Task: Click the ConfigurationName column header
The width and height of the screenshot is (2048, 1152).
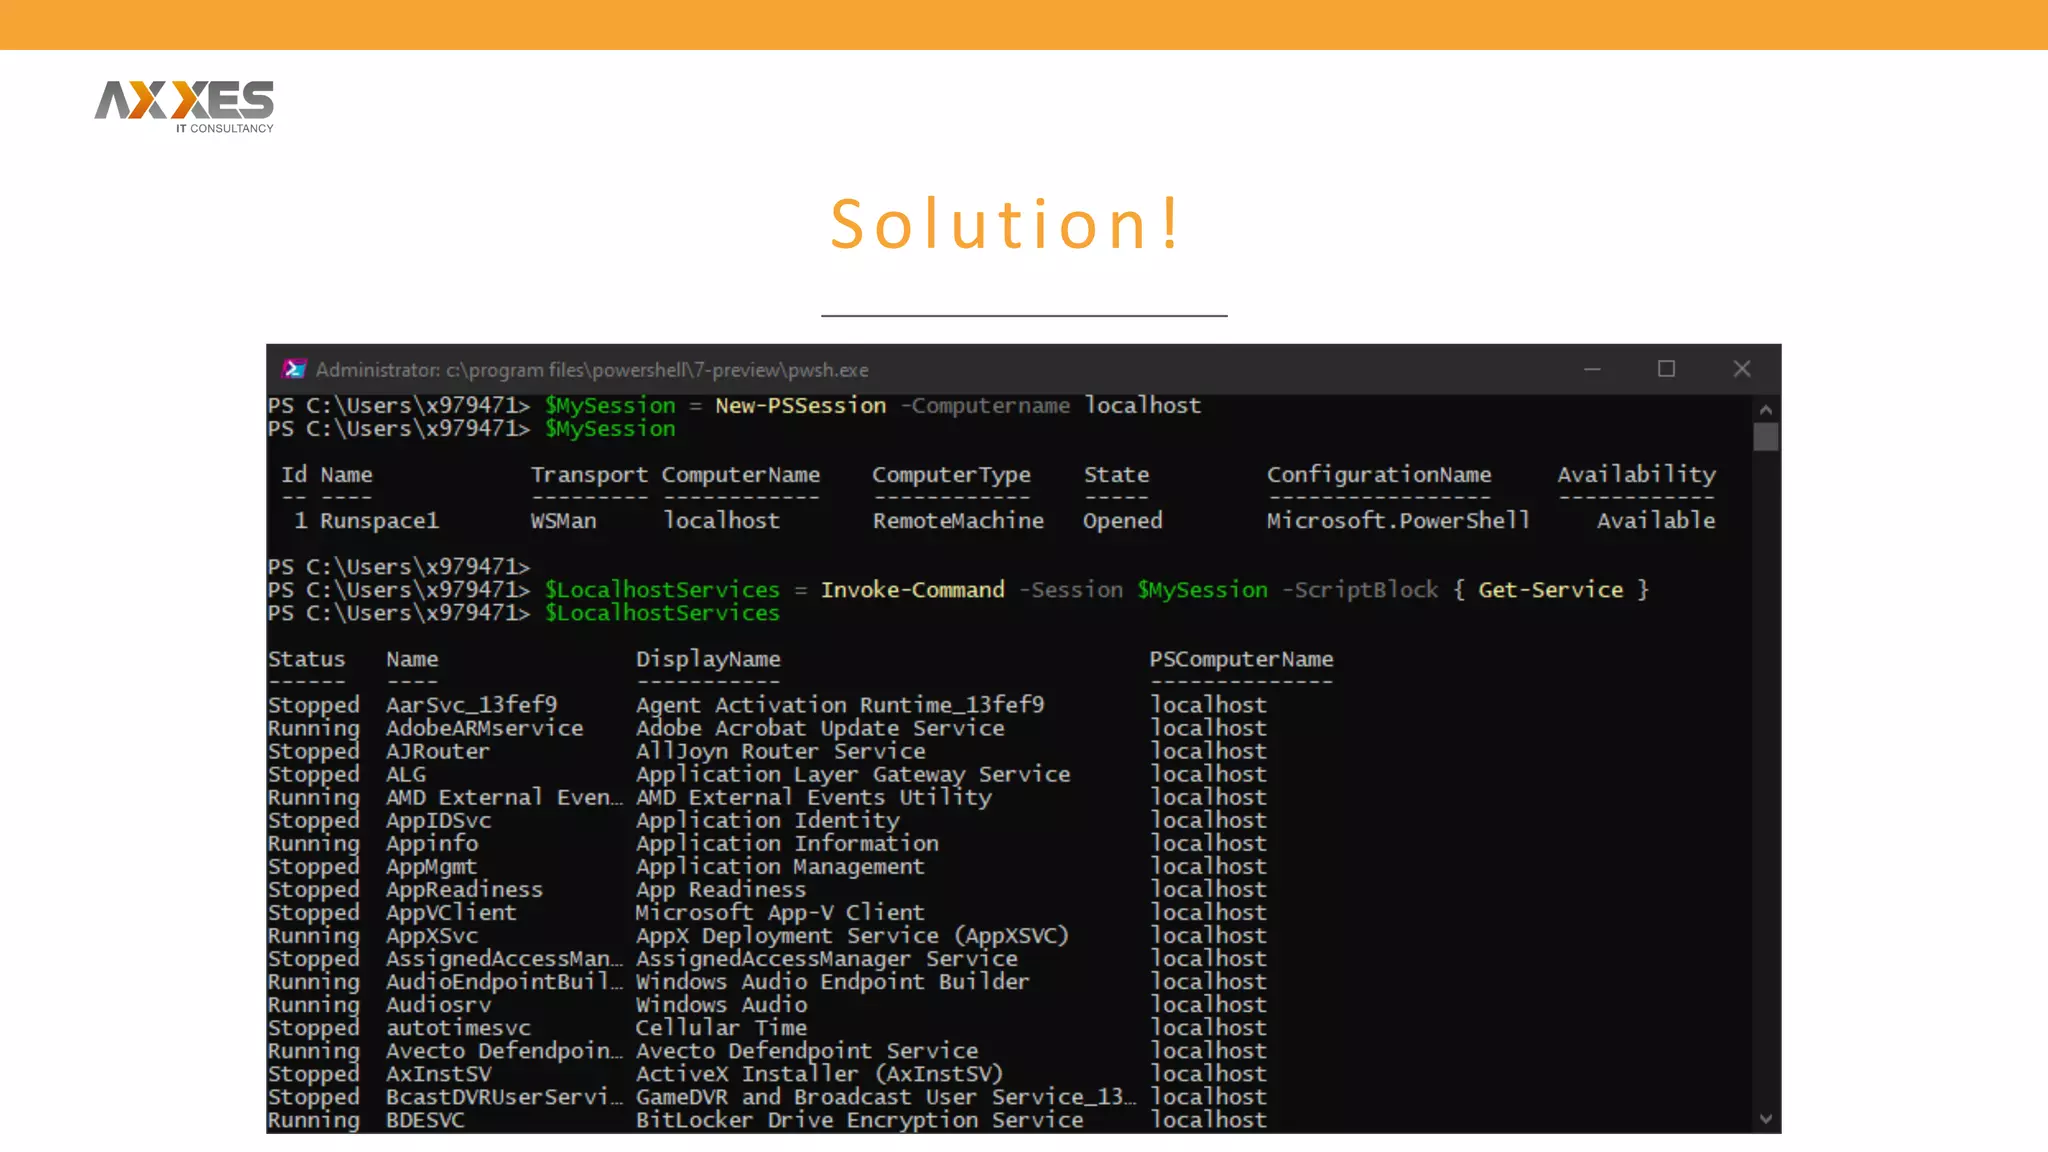Action: pyautogui.click(x=1378, y=475)
